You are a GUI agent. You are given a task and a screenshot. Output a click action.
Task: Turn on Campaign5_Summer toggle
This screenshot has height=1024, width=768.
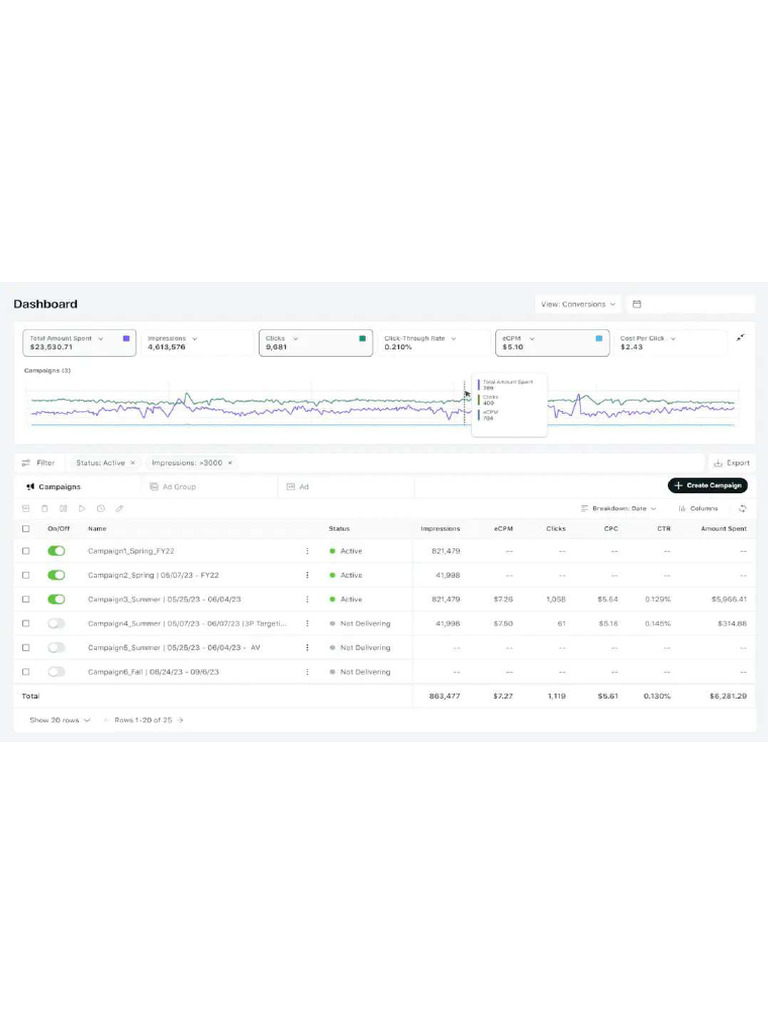[56, 647]
